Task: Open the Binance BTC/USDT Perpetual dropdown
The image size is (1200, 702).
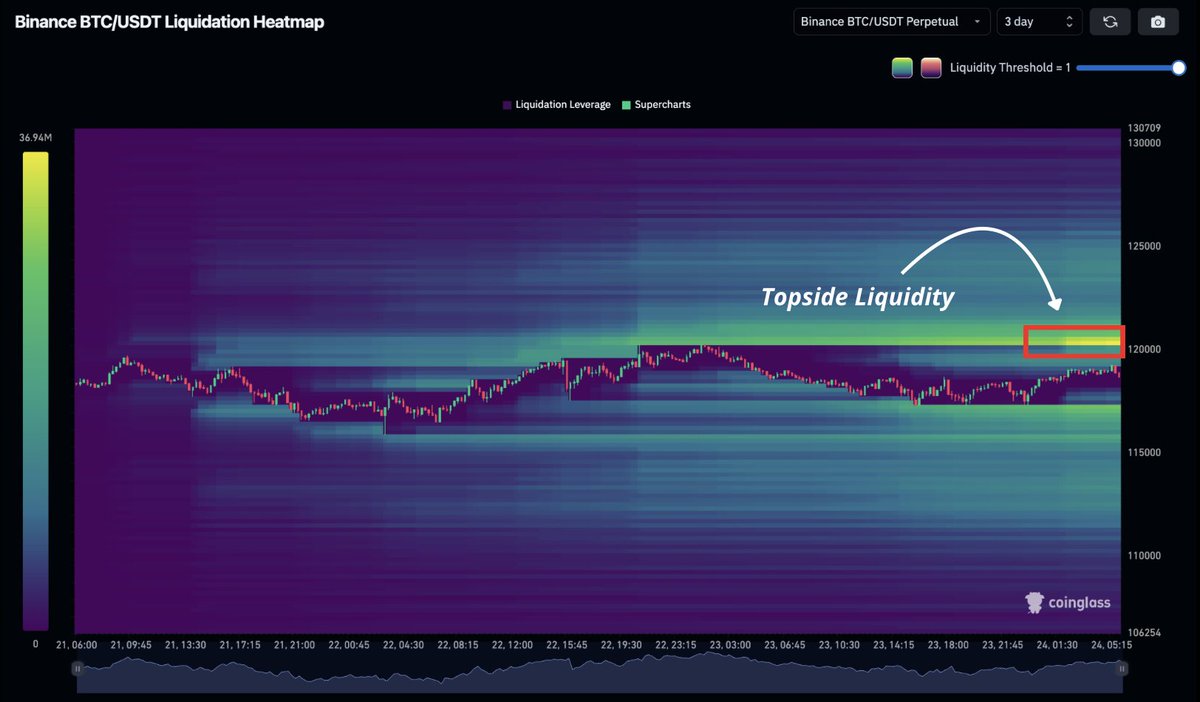Action: click(892, 21)
